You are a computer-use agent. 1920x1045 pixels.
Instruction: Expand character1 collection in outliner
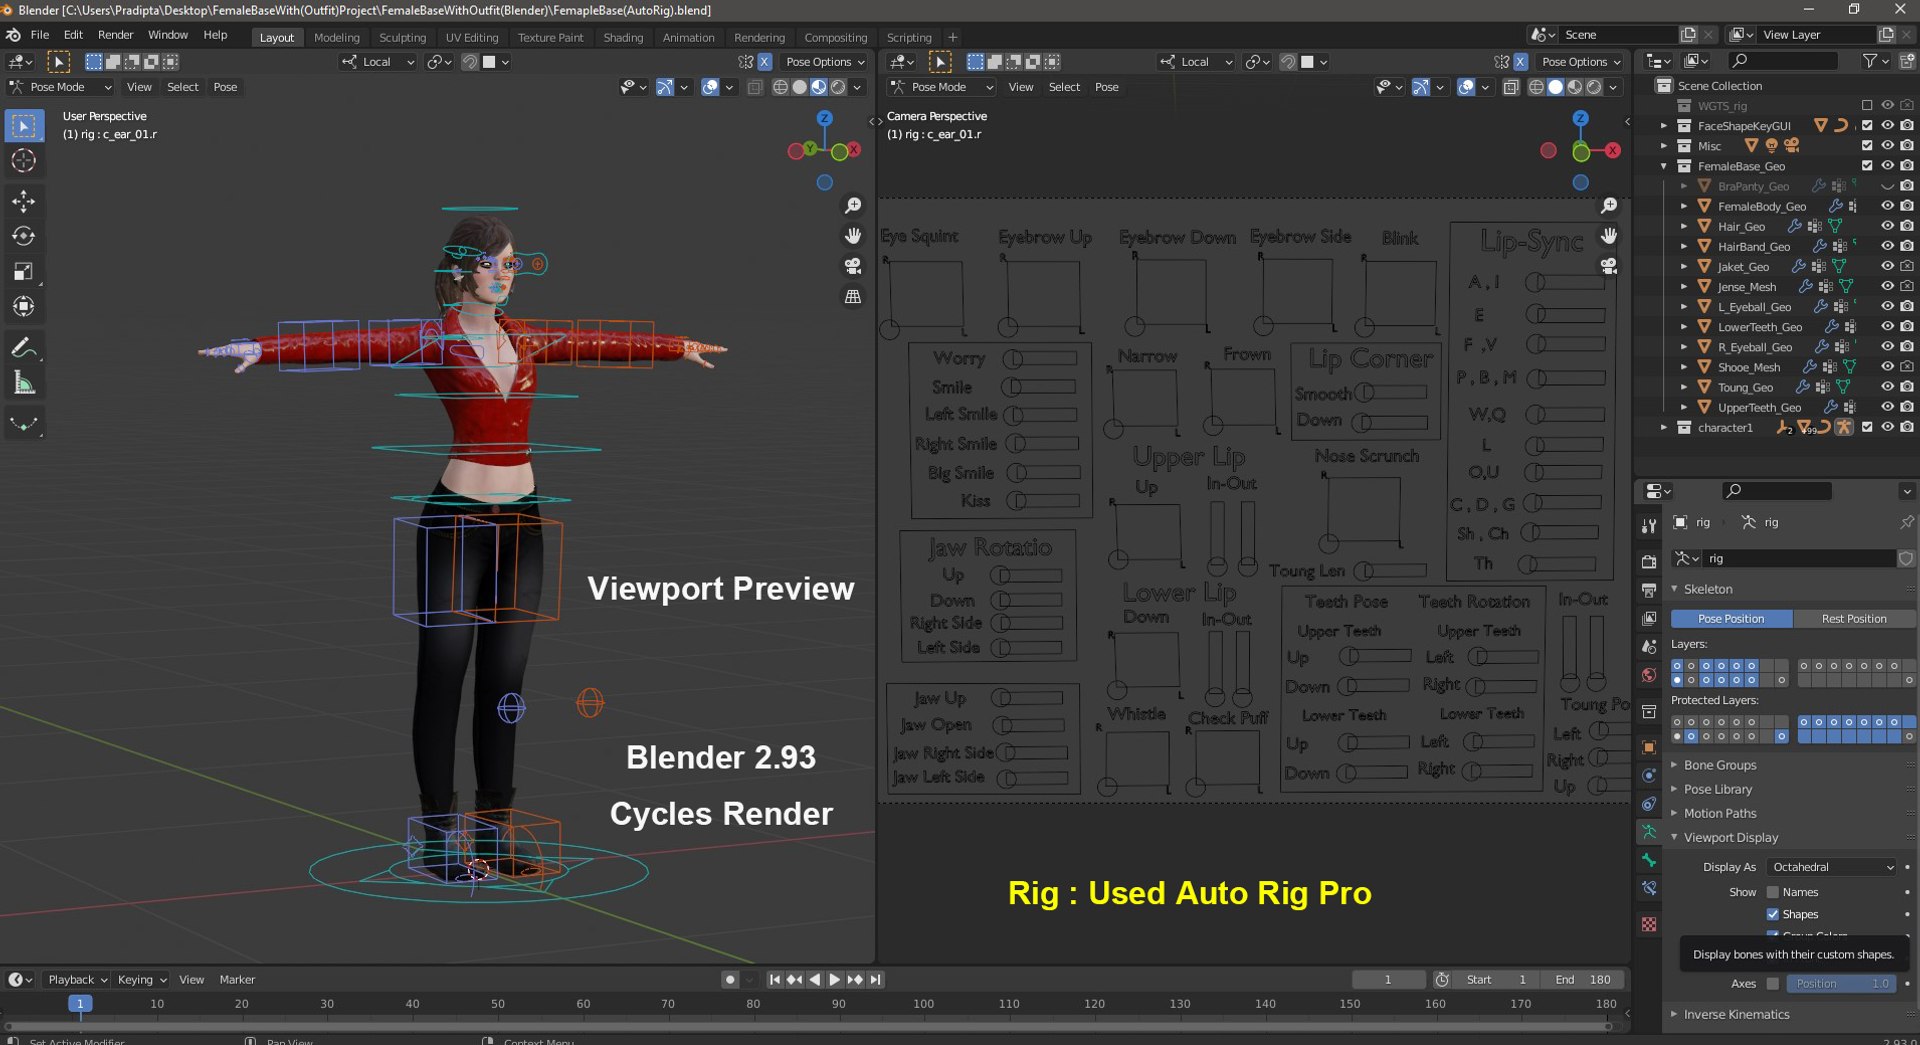[x=1664, y=428]
